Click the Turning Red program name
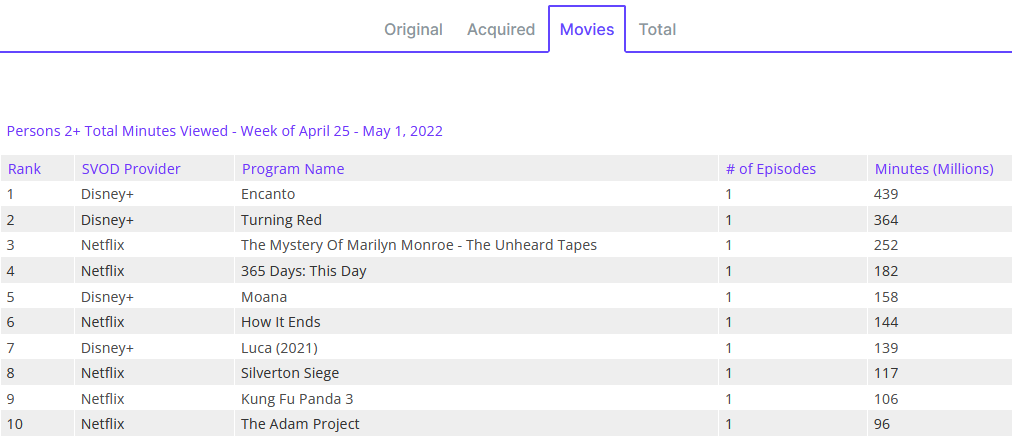Image resolution: width=1012 pixels, height=441 pixels. 281,220
